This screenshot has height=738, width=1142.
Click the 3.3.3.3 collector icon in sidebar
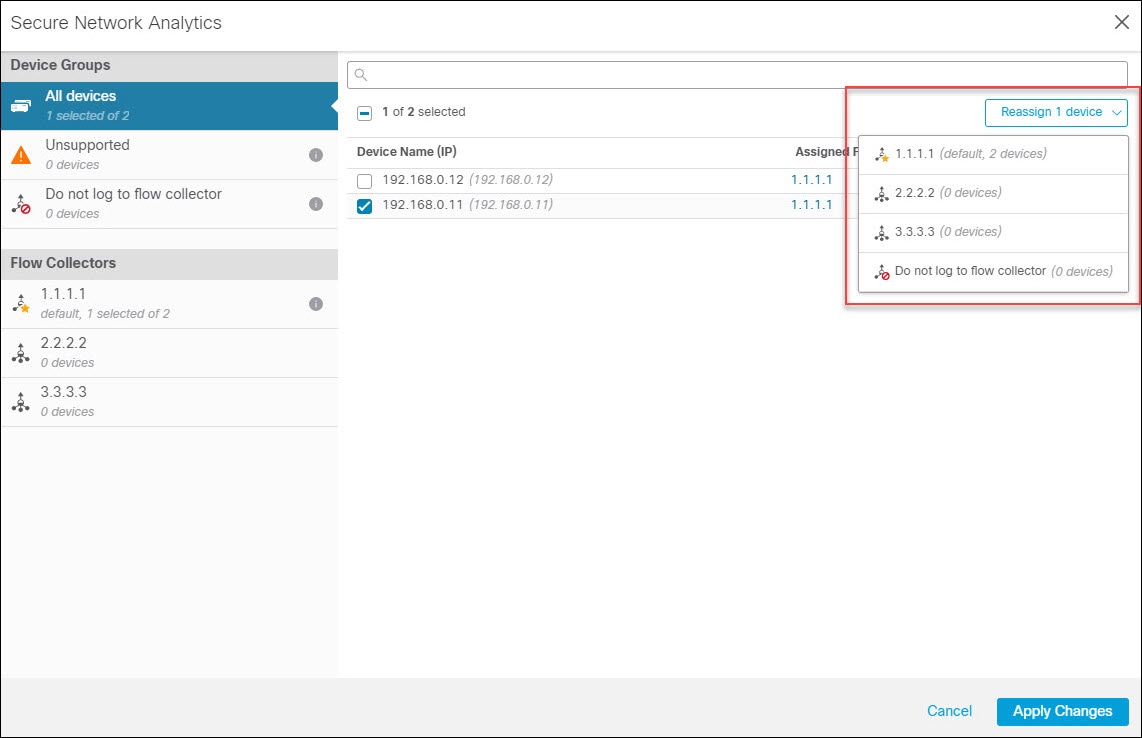point(21,402)
